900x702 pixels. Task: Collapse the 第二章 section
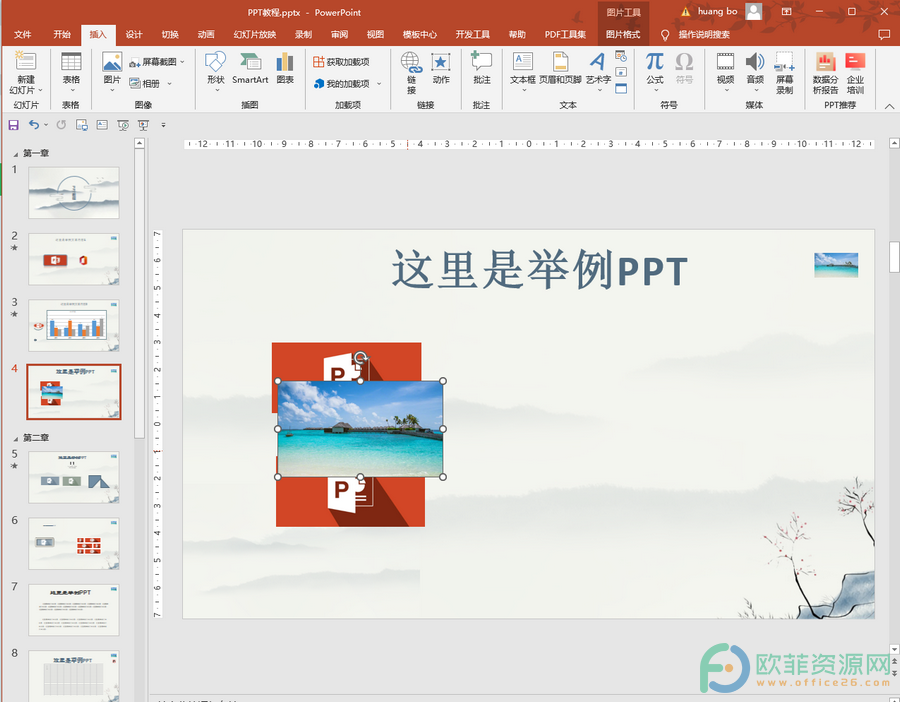point(15,439)
